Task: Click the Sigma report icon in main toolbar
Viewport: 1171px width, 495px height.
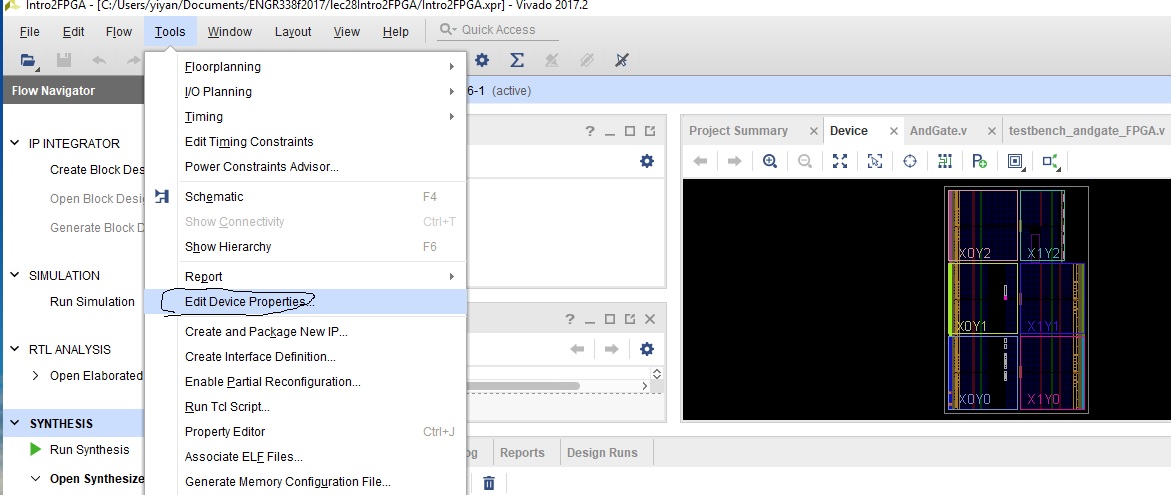Action: [x=517, y=60]
